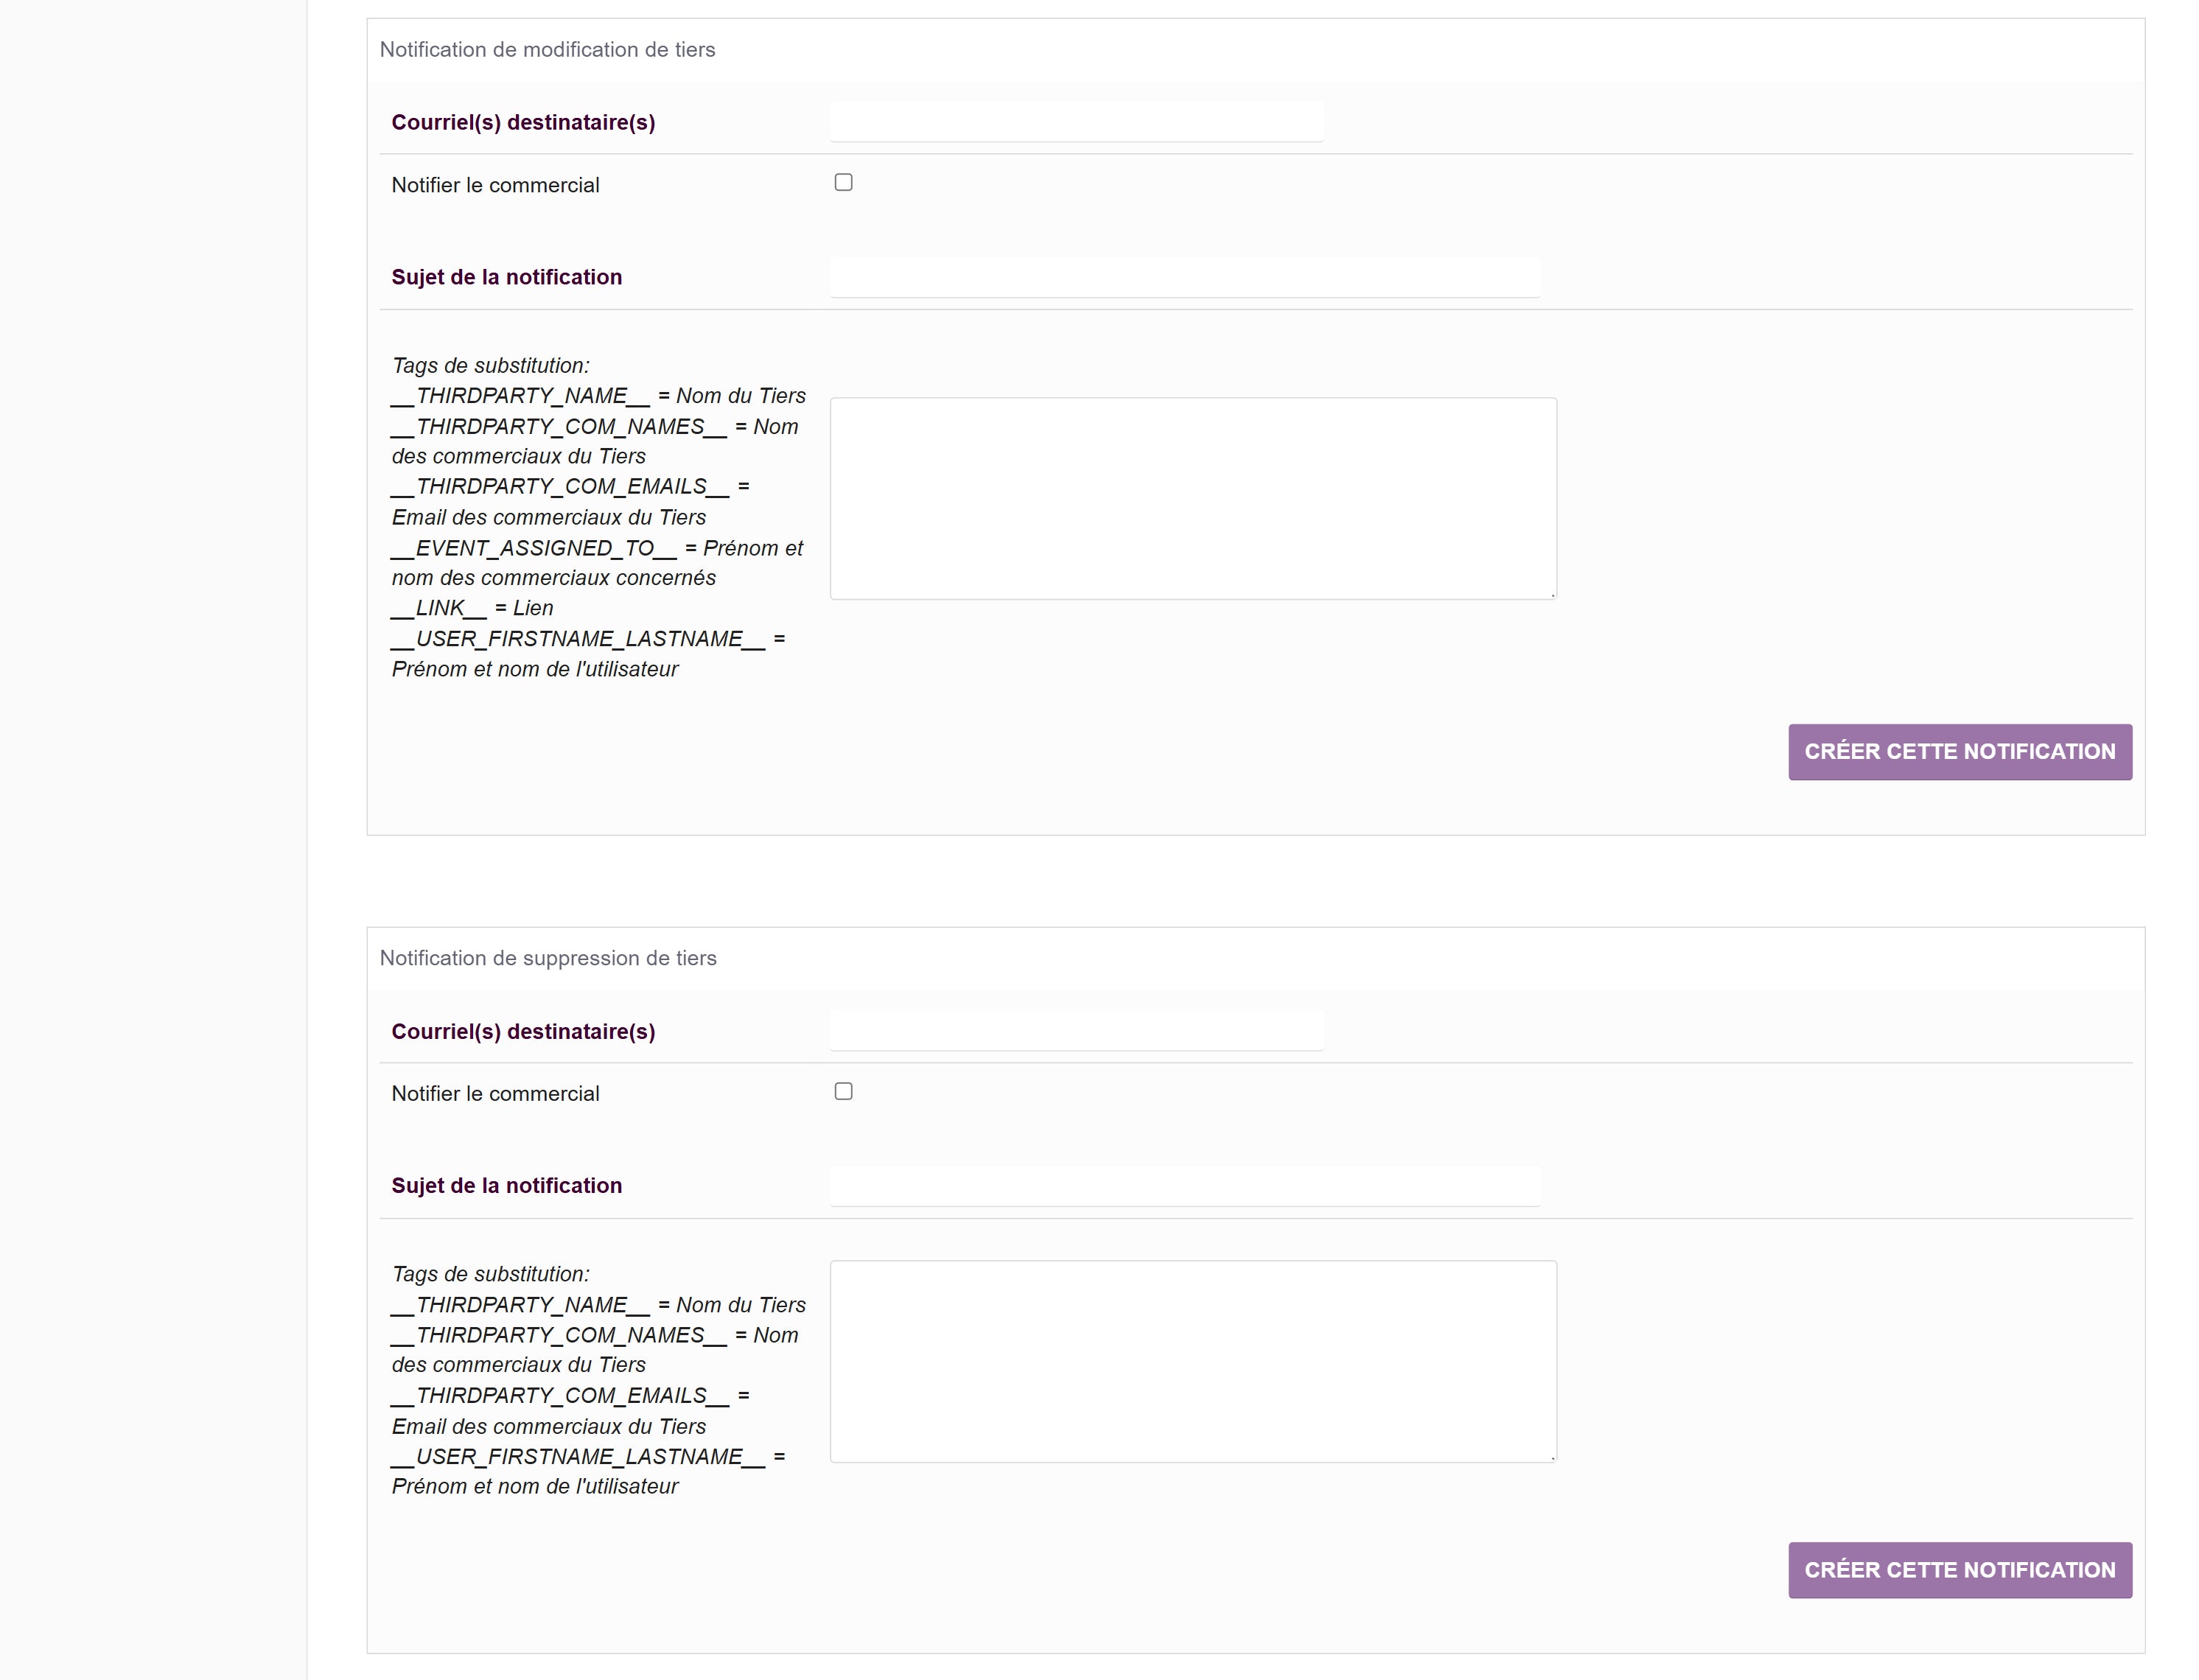The width and height of the screenshot is (2199, 1680).
Task: Focus the notification subject field in the suppression section
Action: point(1184,1186)
